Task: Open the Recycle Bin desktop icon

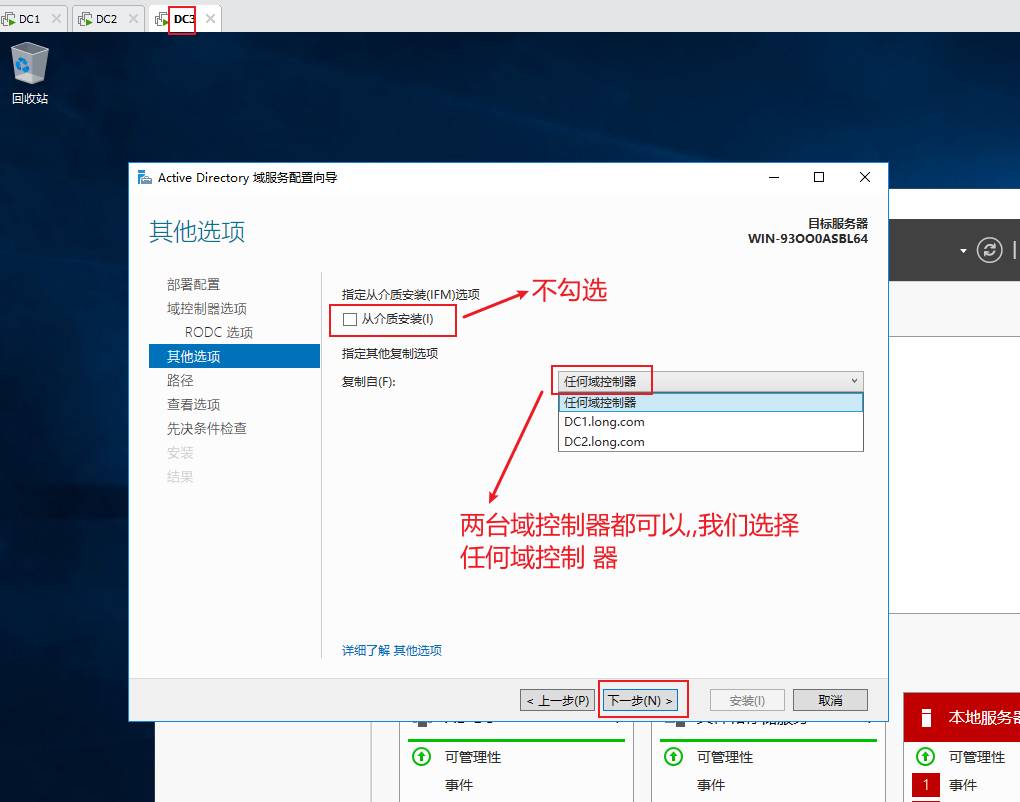Action: click(x=29, y=73)
